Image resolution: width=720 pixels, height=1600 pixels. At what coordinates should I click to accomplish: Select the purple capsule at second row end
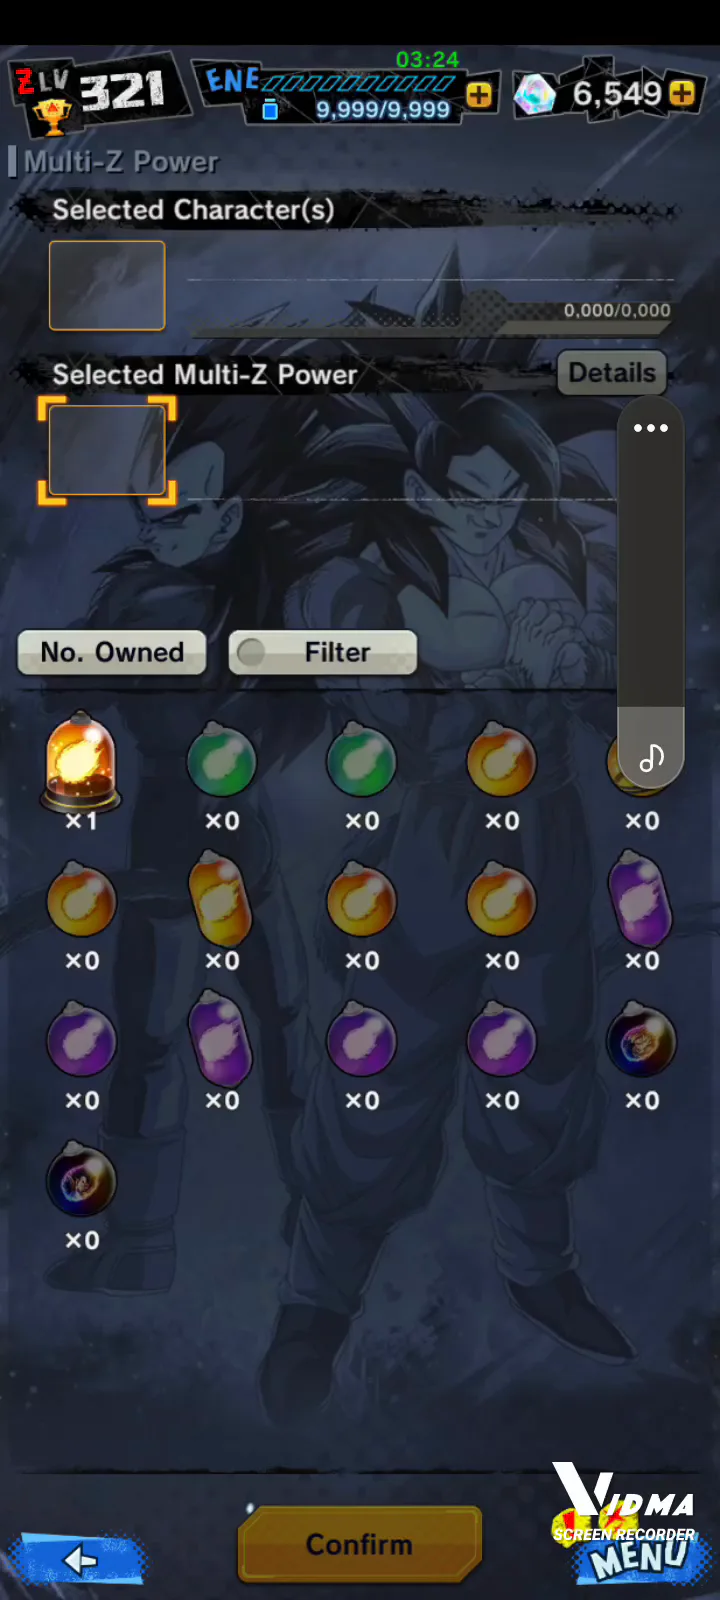coord(641,898)
